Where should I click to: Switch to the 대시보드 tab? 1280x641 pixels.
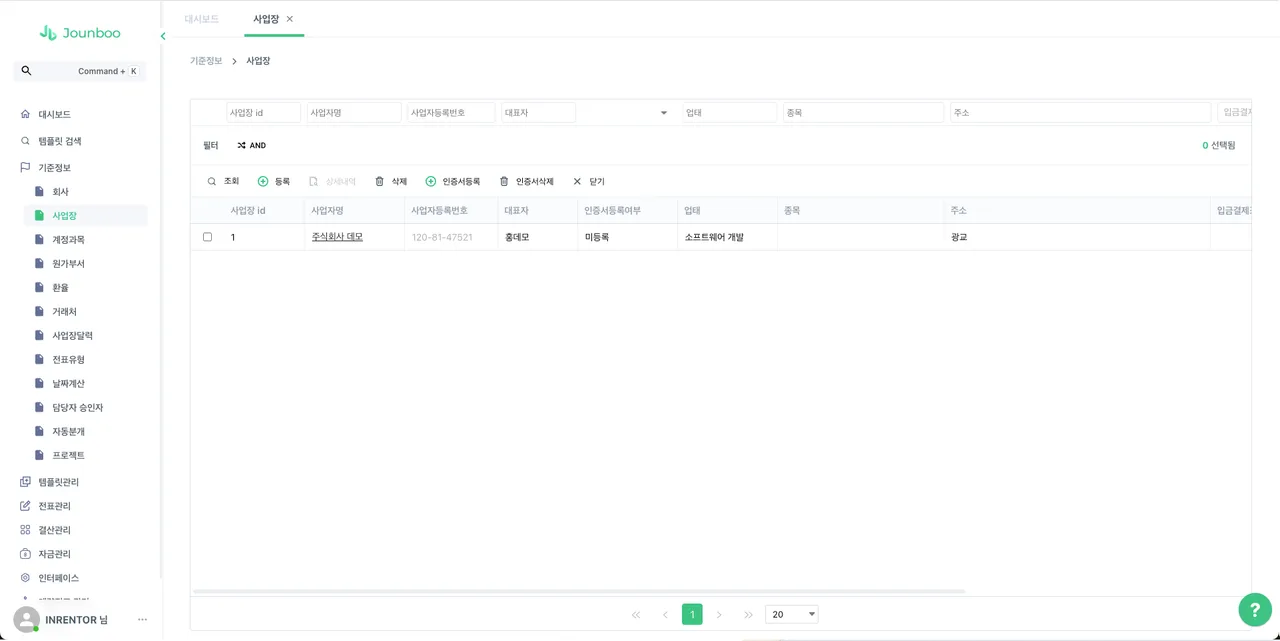[202, 19]
